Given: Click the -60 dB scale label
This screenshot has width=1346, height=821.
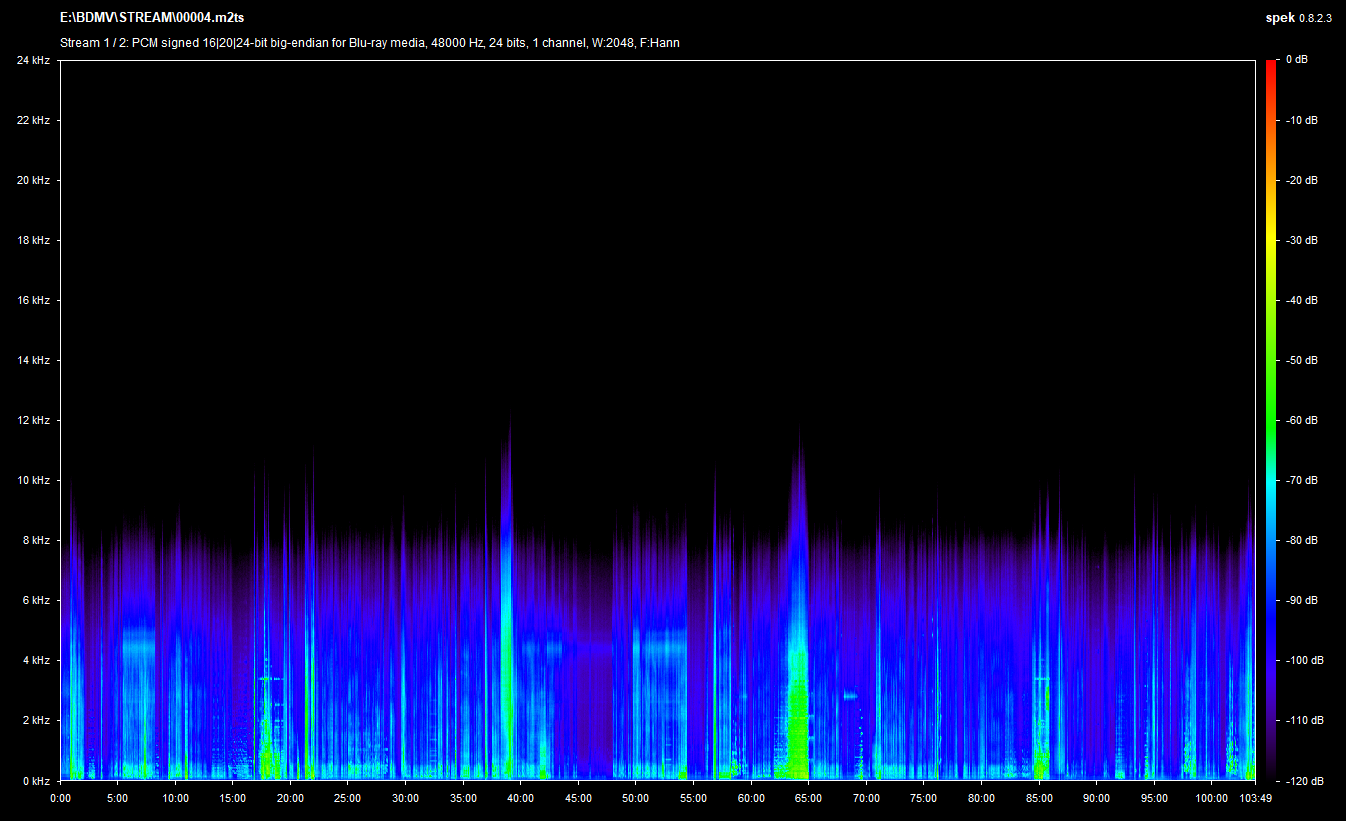Looking at the screenshot, I should 1301,420.
